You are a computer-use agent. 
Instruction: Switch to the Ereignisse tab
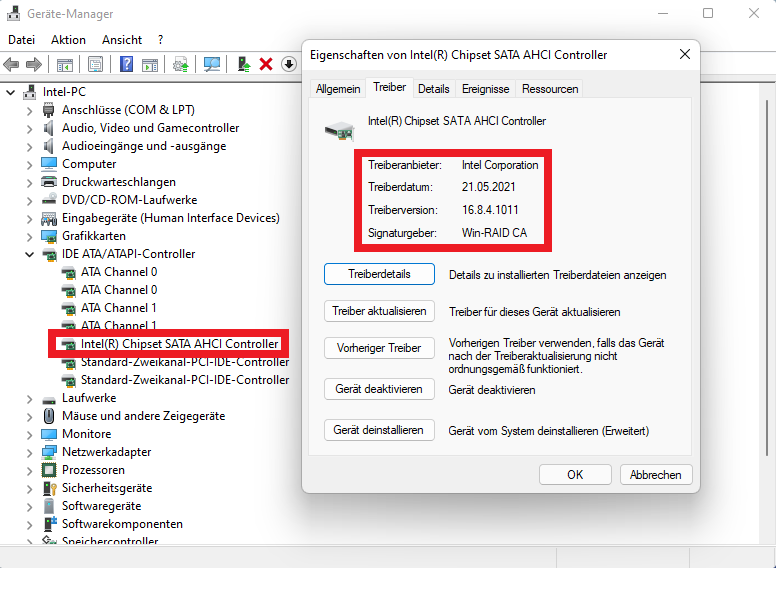pos(485,89)
